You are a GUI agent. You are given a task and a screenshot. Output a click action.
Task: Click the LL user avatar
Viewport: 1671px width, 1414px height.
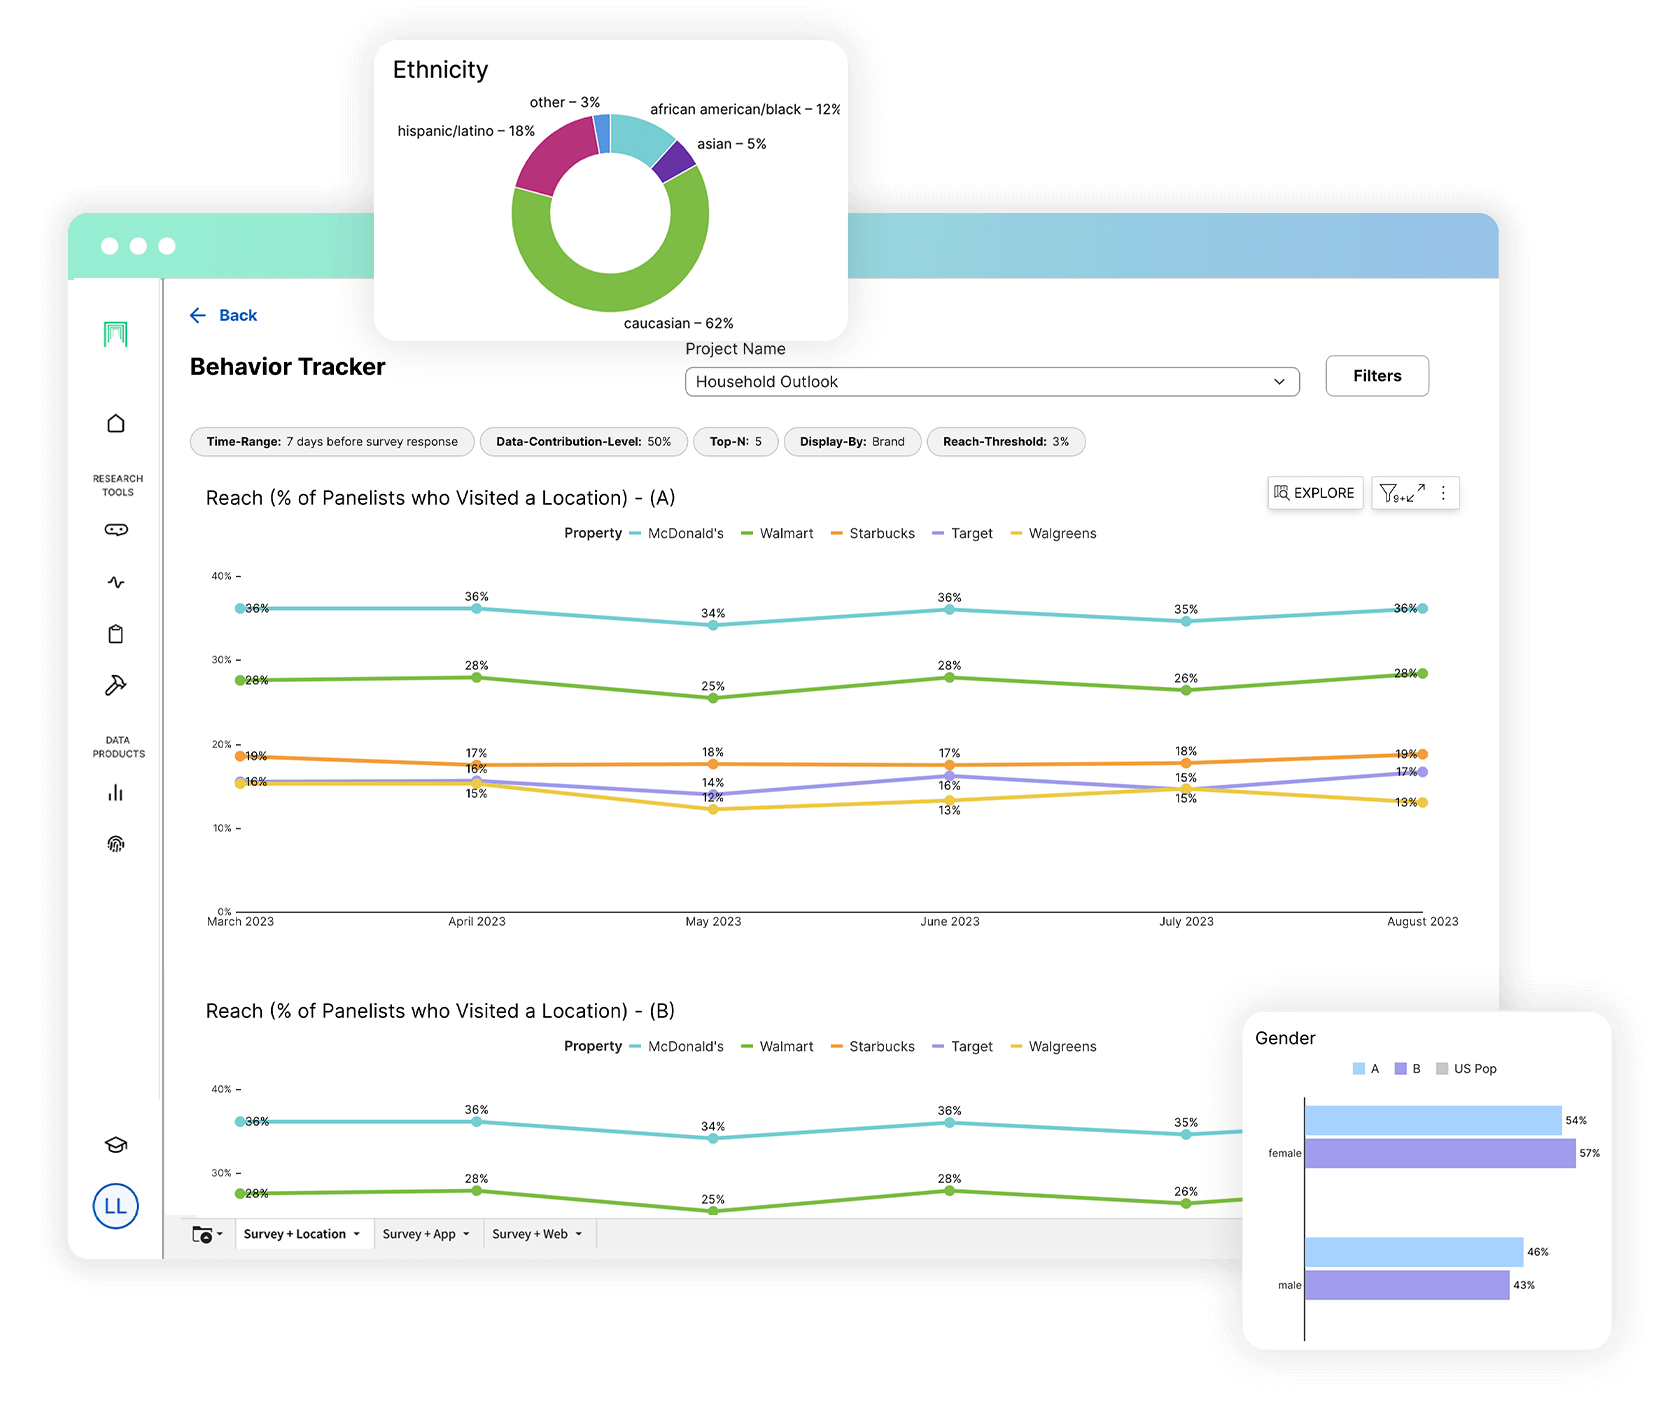pos(116,1206)
